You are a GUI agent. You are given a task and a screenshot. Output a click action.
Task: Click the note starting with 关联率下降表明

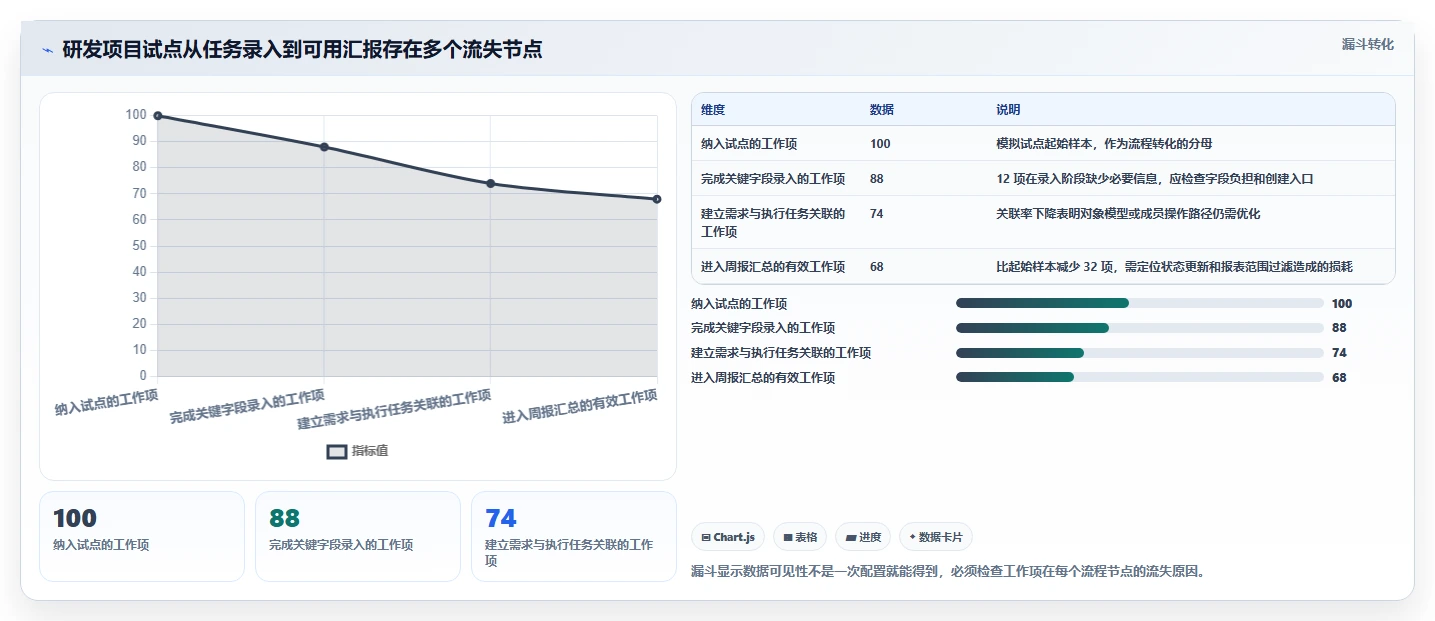click(x=1128, y=214)
